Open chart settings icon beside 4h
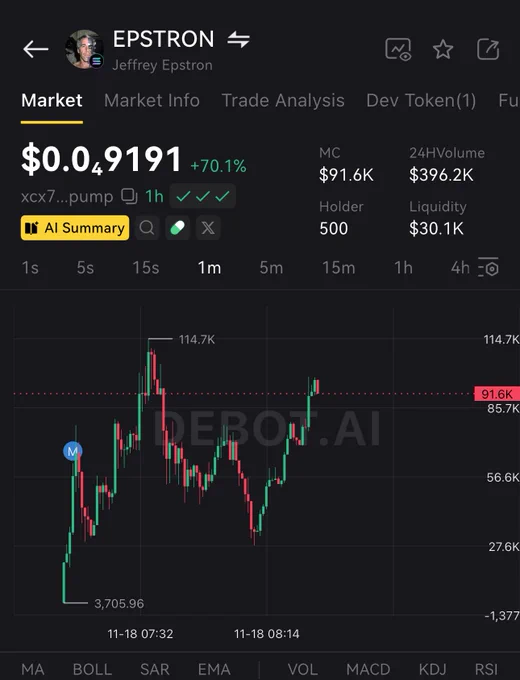Viewport: 520px width, 680px height. pyautogui.click(x=488, y=268)
